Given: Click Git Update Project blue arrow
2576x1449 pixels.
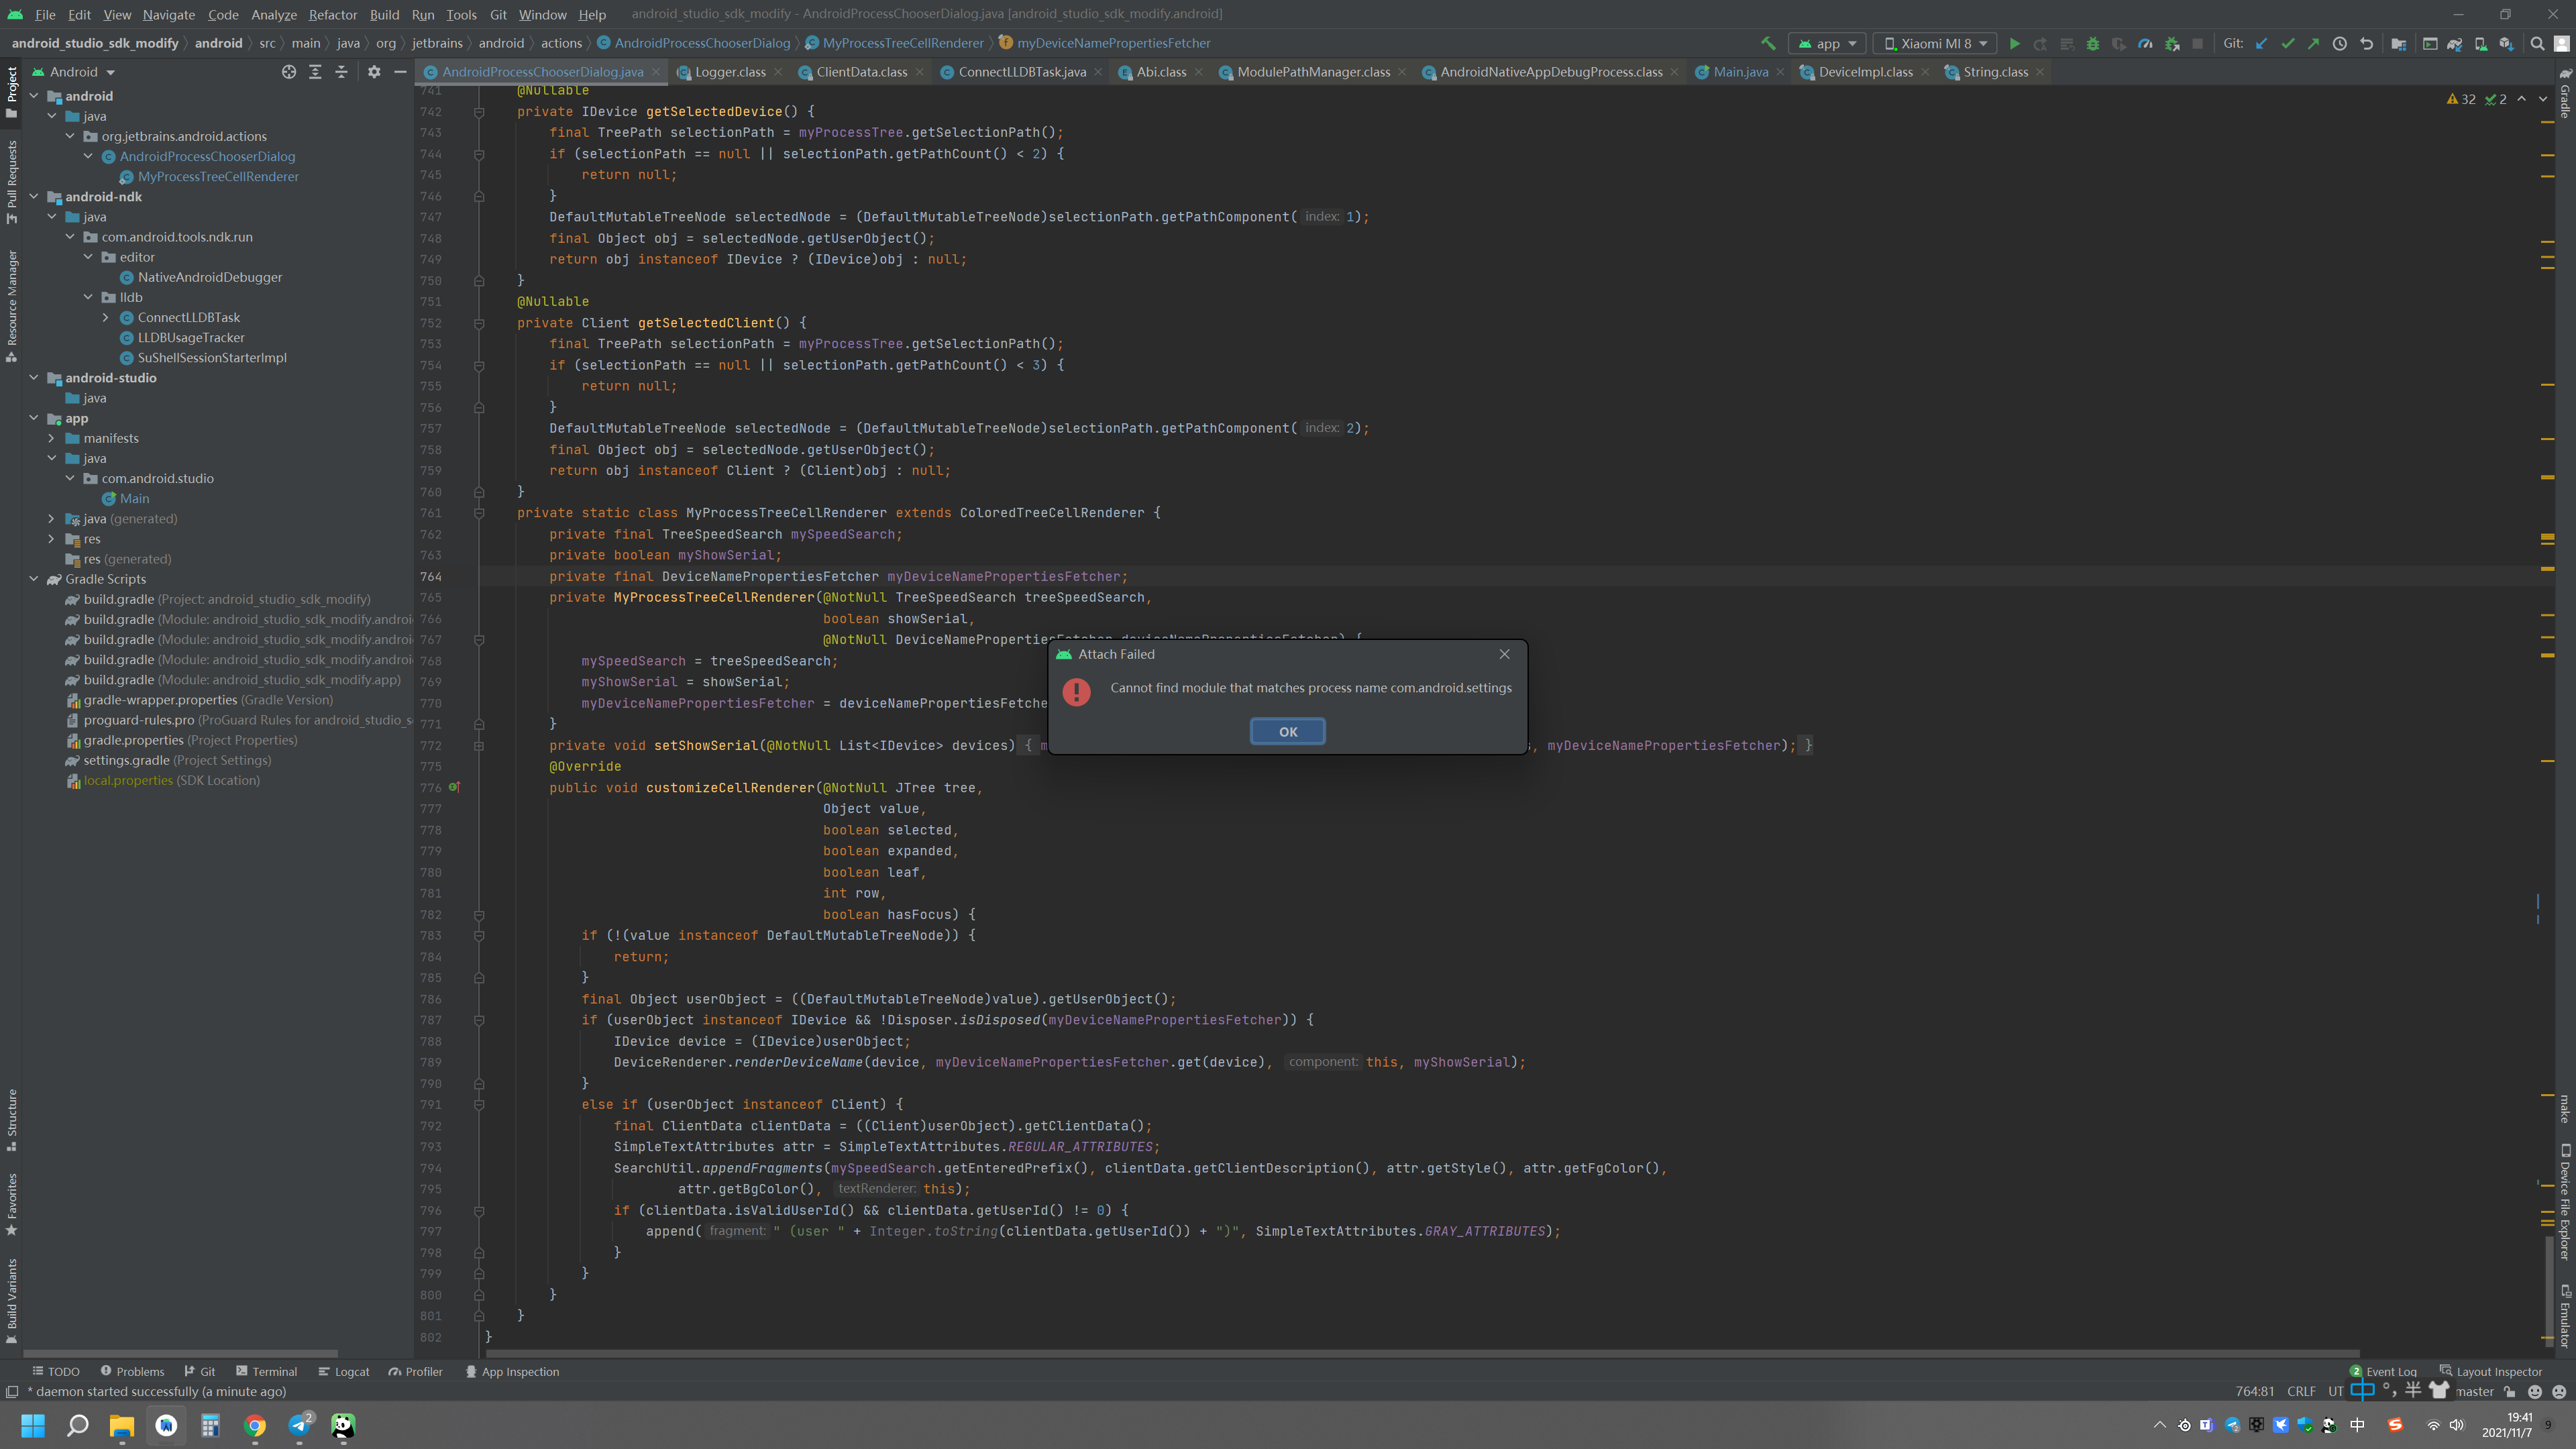Looking at the screenshot, I should (2262, 43).
